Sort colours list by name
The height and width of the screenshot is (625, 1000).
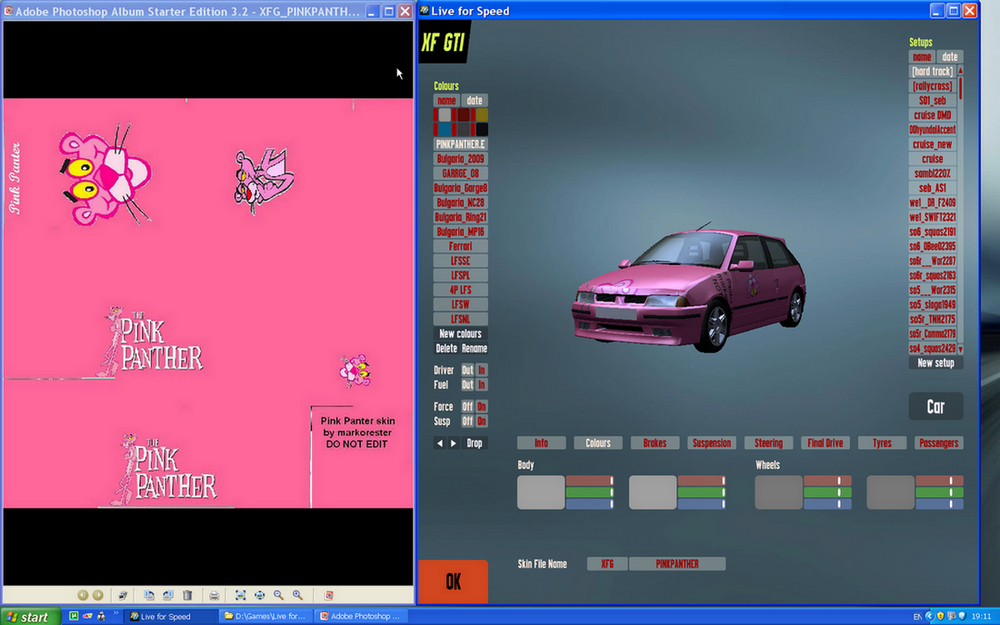446,101
